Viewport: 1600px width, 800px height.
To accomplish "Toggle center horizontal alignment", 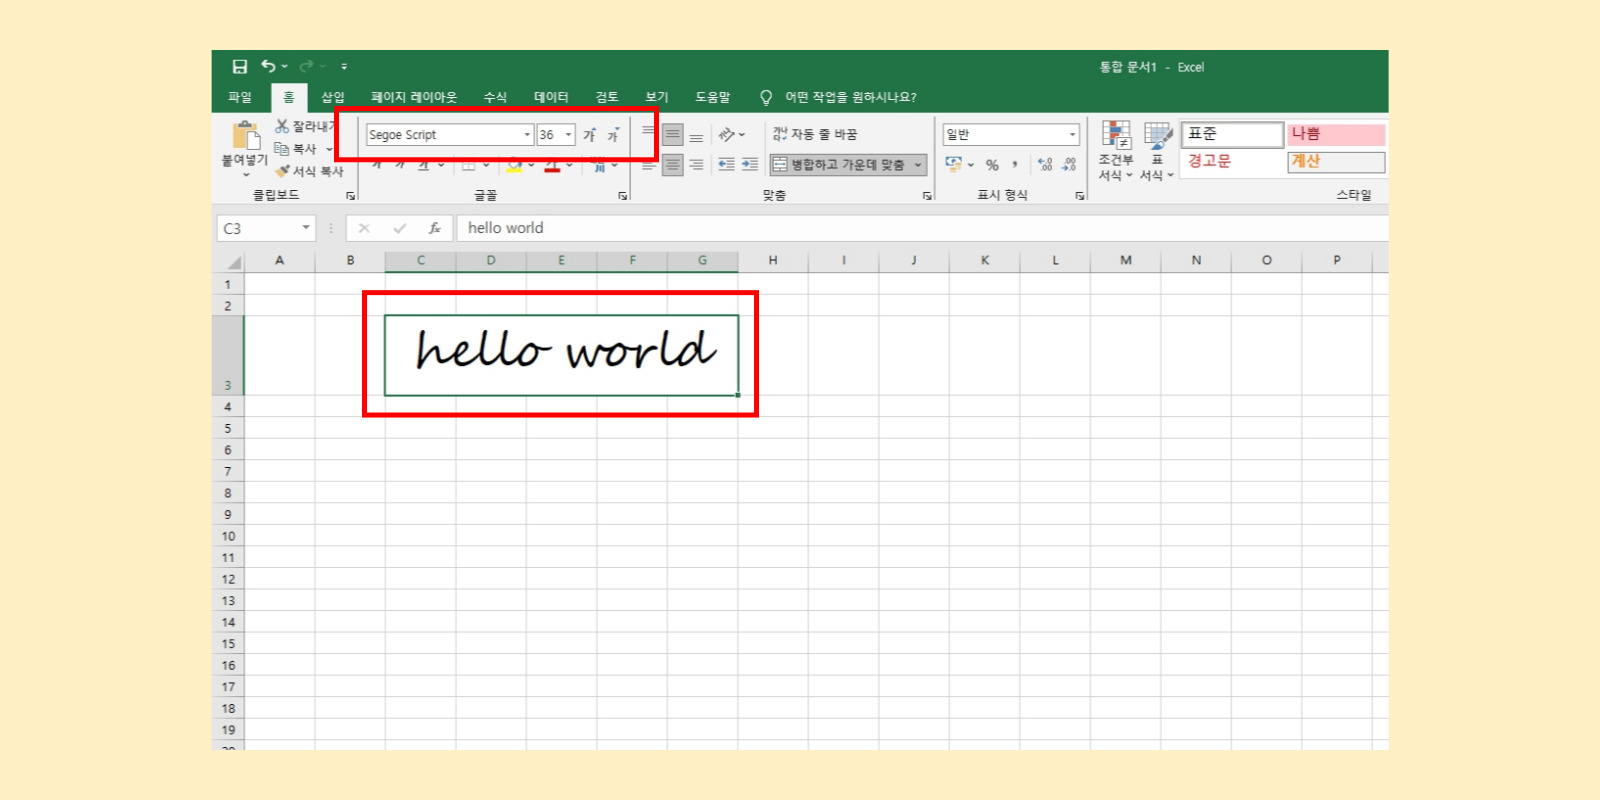I will tap(672, 165).
